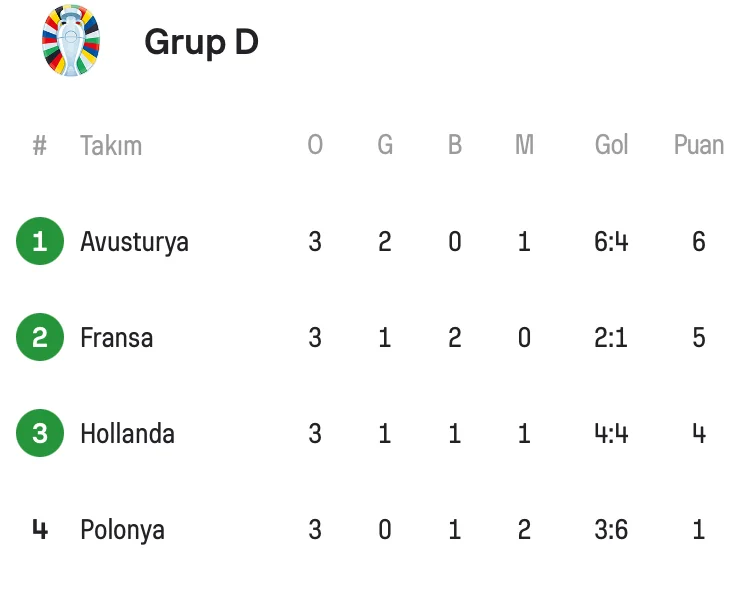Open the Grup D heading
Viewport: 750px width, 591px height.
pyautogui.click(x=201, y=42)
